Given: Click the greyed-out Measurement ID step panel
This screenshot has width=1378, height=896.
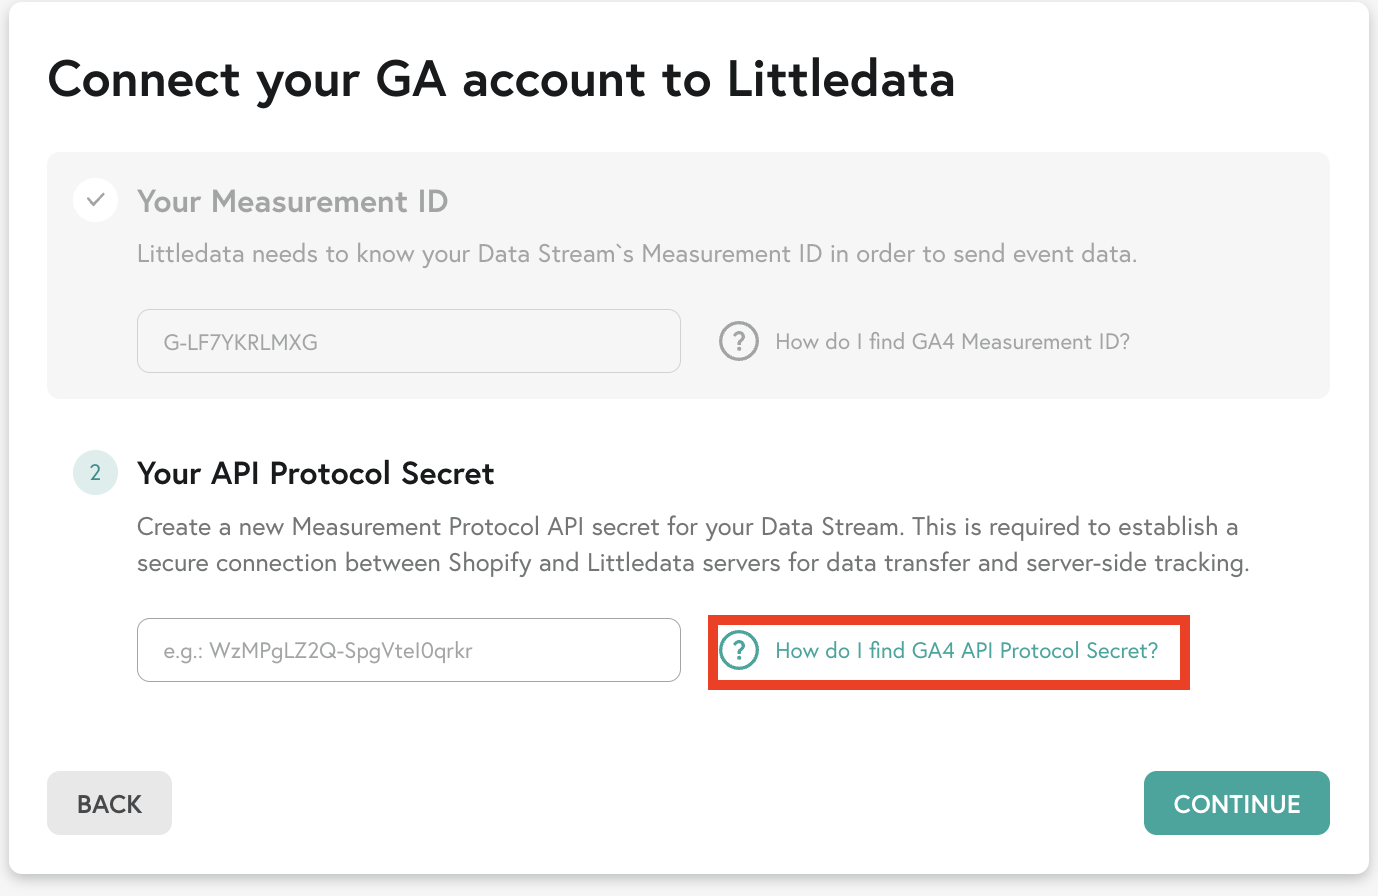Looking at the screenshot, I should coord(688,275).
